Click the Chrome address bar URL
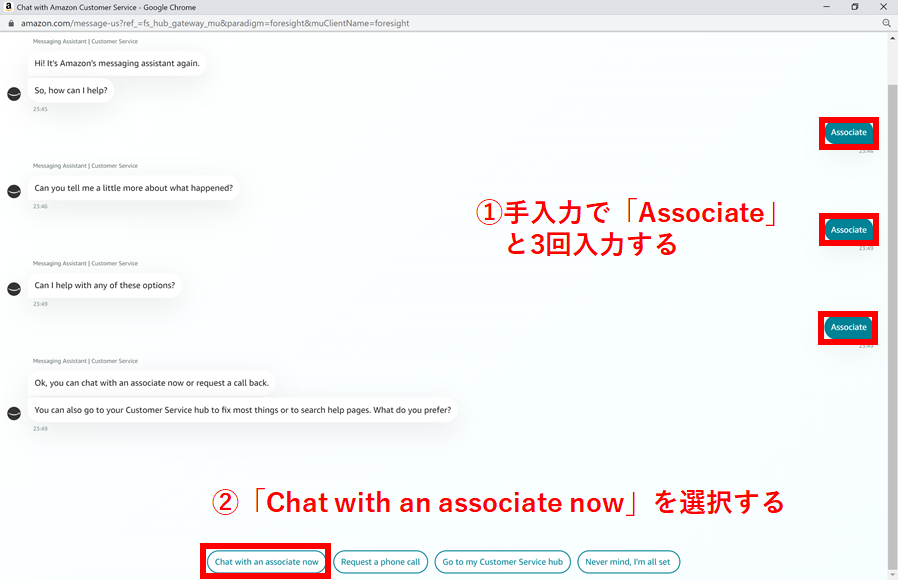898x580 pixels. 215,23
